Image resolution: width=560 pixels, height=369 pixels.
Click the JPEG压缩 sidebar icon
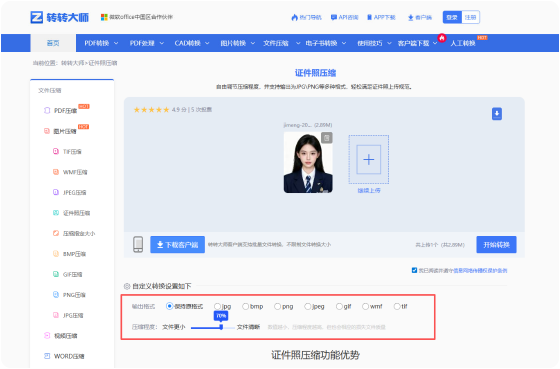(x=56, y=192)
